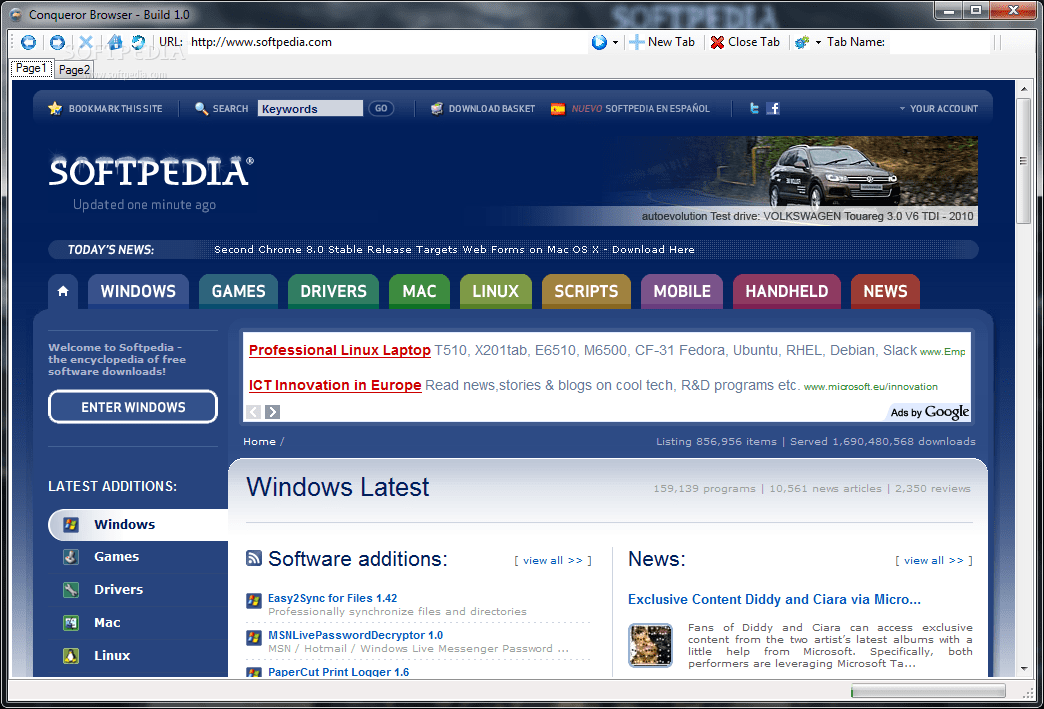Click the scrollbar down arrow
The height and width of the screenshot is (709, 1044).
click(x=1023, y=668)
